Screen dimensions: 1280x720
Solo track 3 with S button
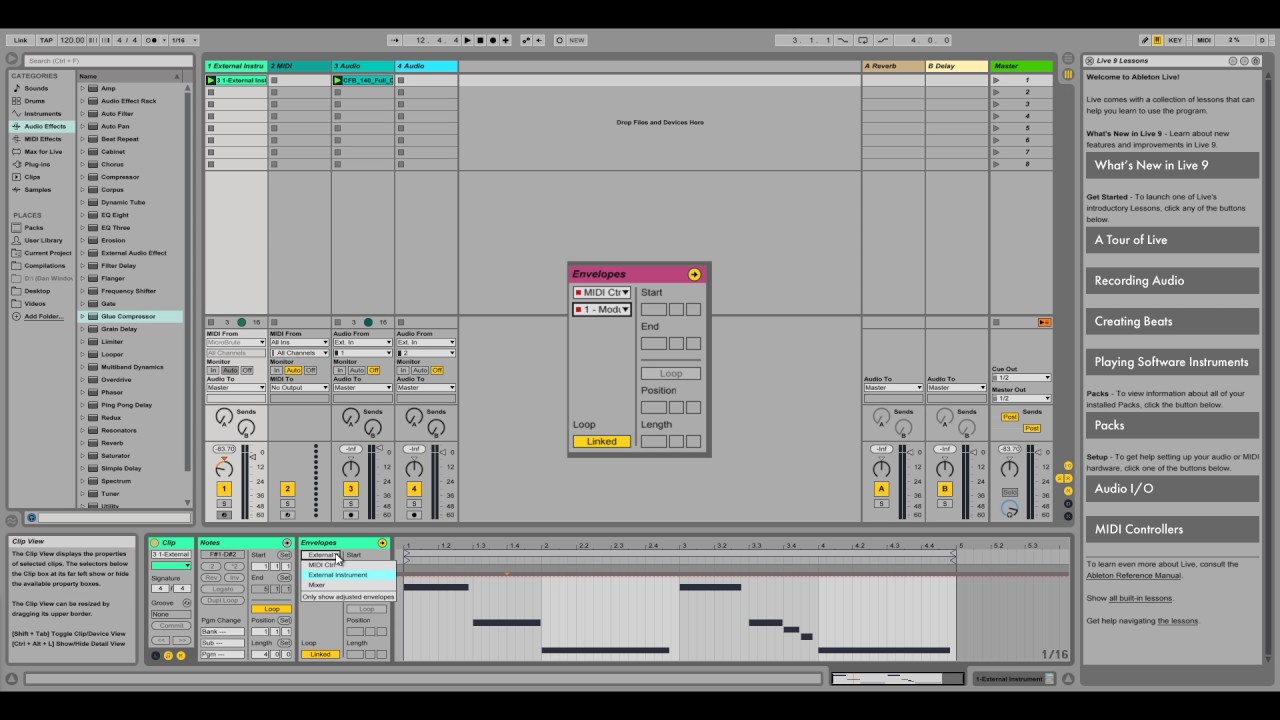coord(351,503)
